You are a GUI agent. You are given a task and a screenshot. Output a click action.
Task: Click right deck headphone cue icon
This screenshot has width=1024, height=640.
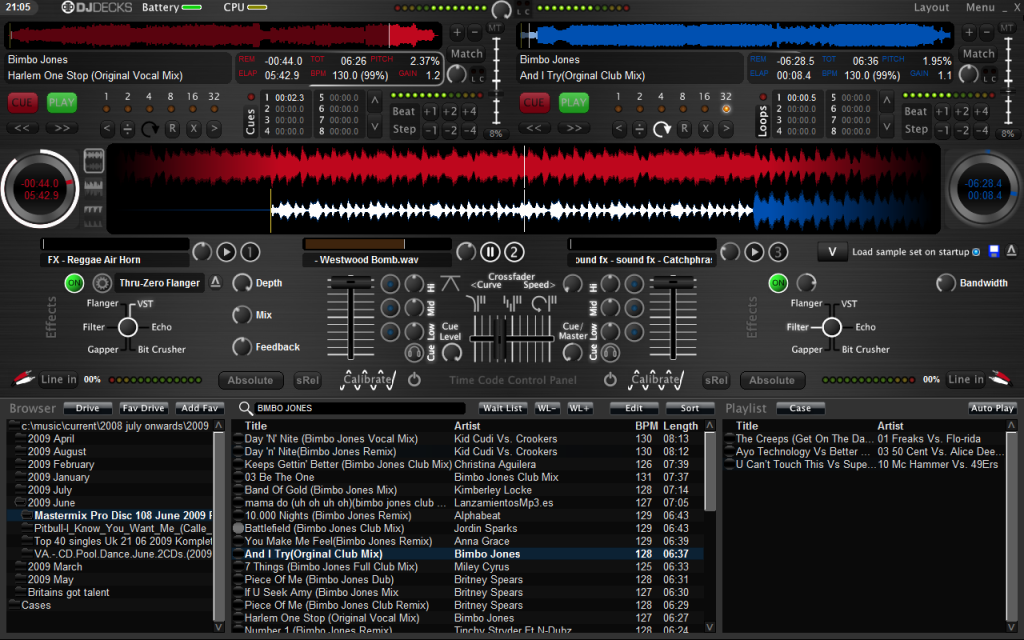tap(610, 353)
